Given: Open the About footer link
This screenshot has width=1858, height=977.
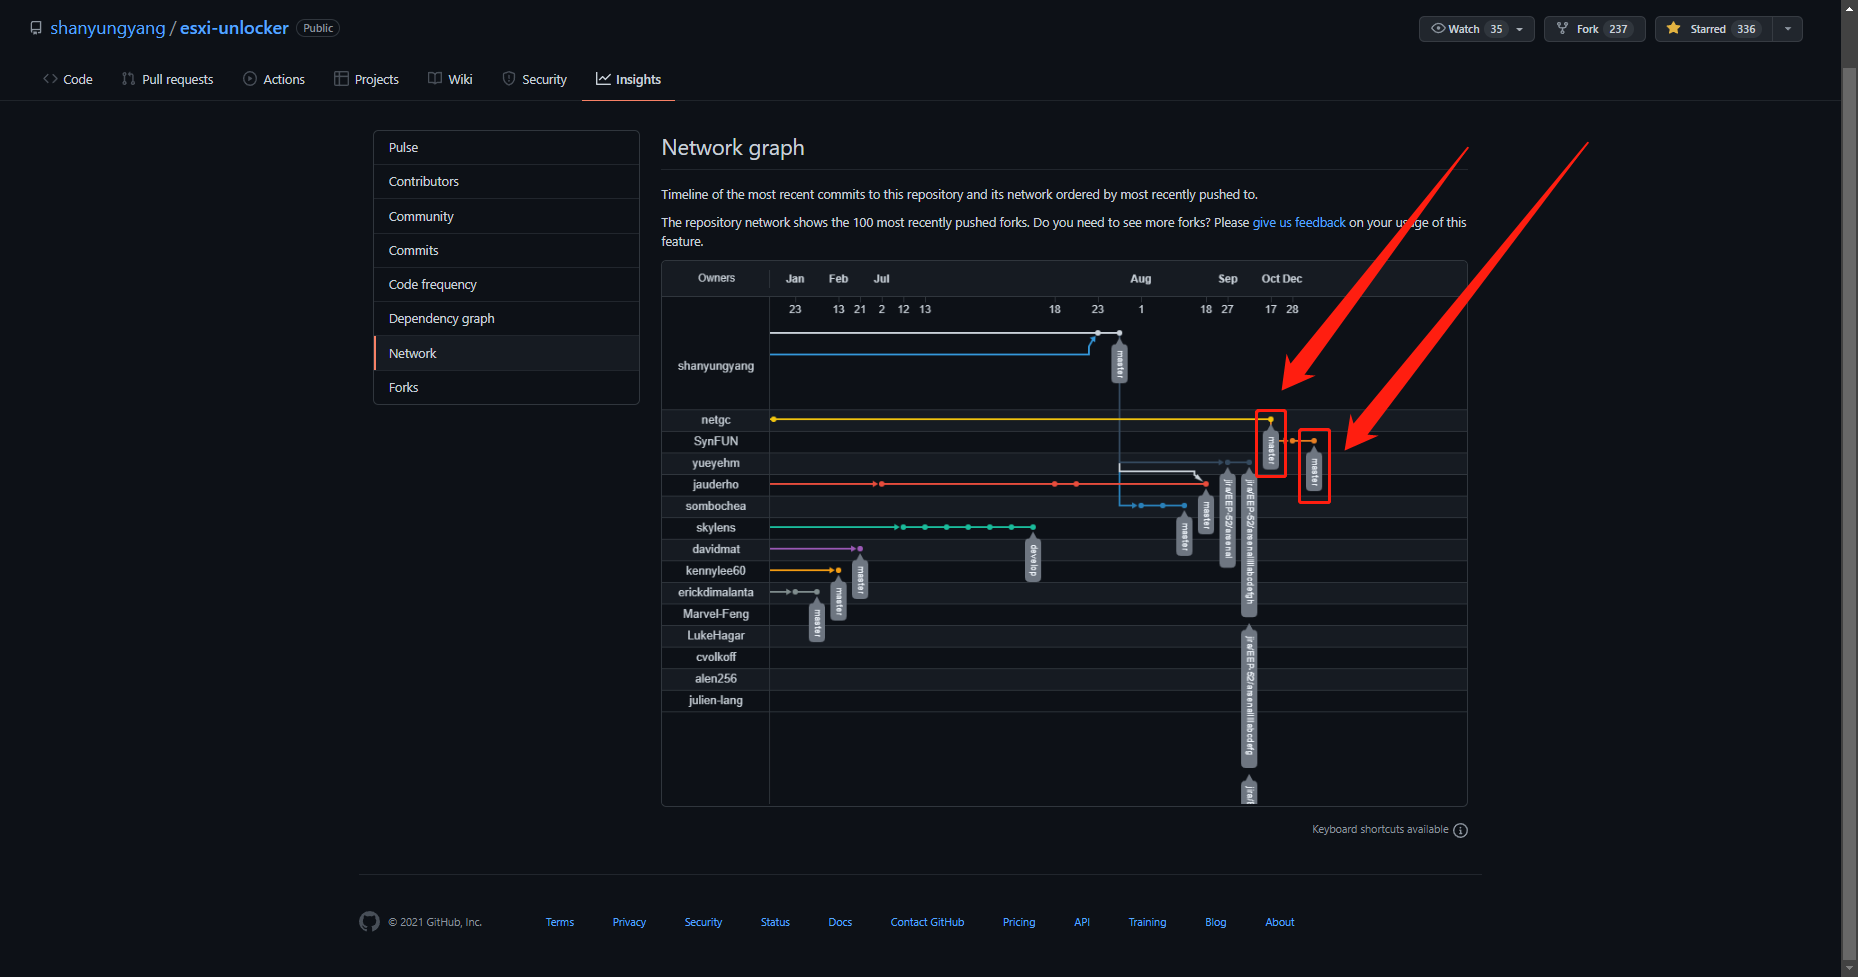Looking at the screenshot, I should (x=1280, y=922).
